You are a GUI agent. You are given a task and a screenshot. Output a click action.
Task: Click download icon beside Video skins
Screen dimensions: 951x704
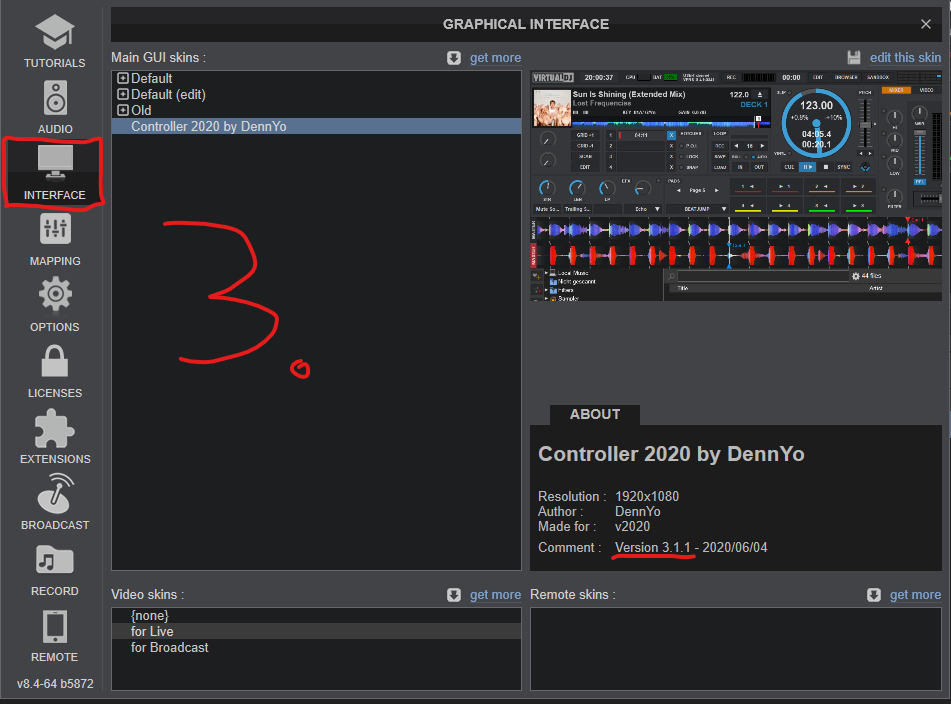pyautogui.click(x=454, y=595)
